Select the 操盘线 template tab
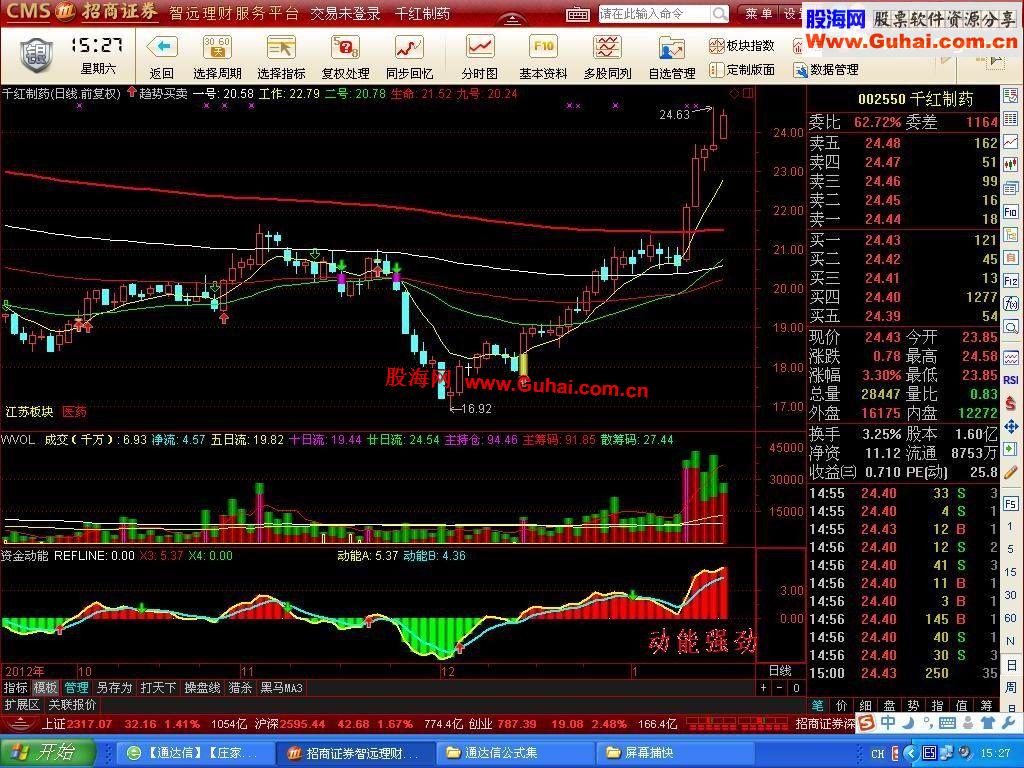 (202, 688)
